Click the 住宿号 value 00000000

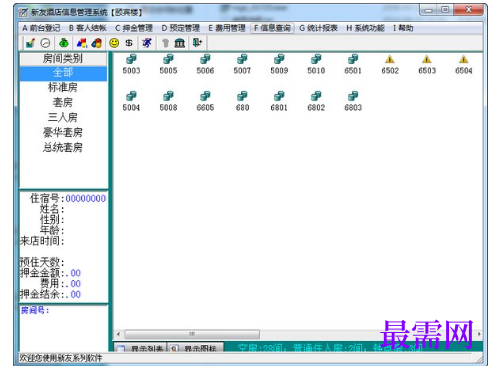click(86, 199)
